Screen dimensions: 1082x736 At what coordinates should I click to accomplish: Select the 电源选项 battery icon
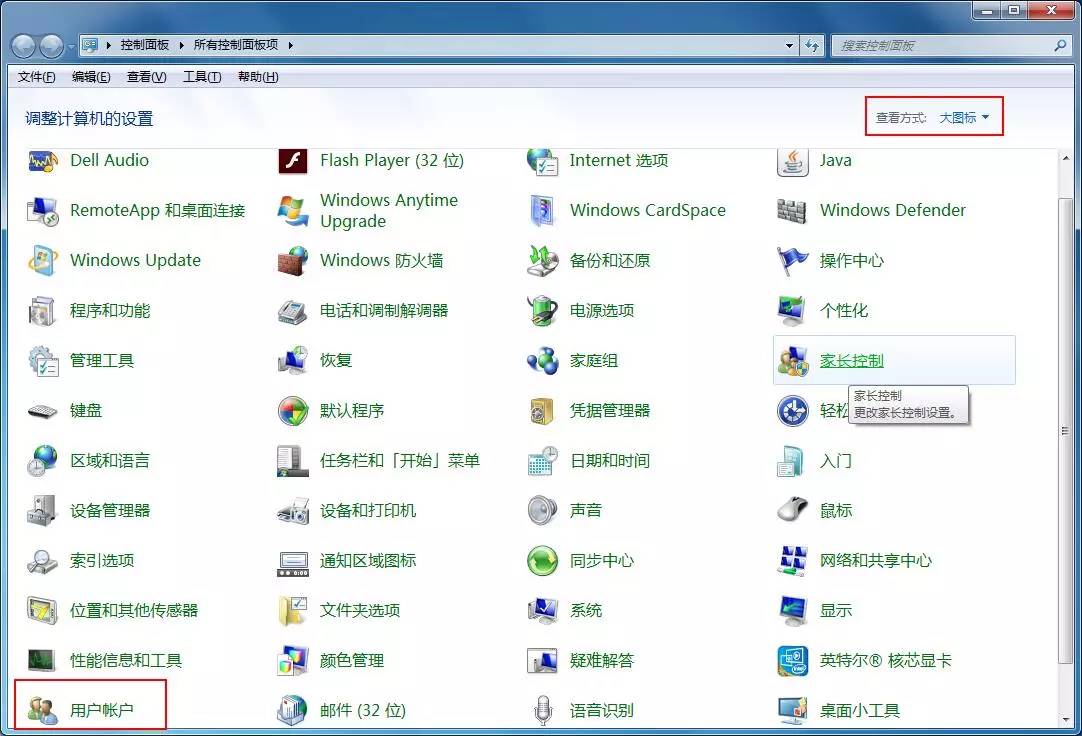tap(542, 311)
